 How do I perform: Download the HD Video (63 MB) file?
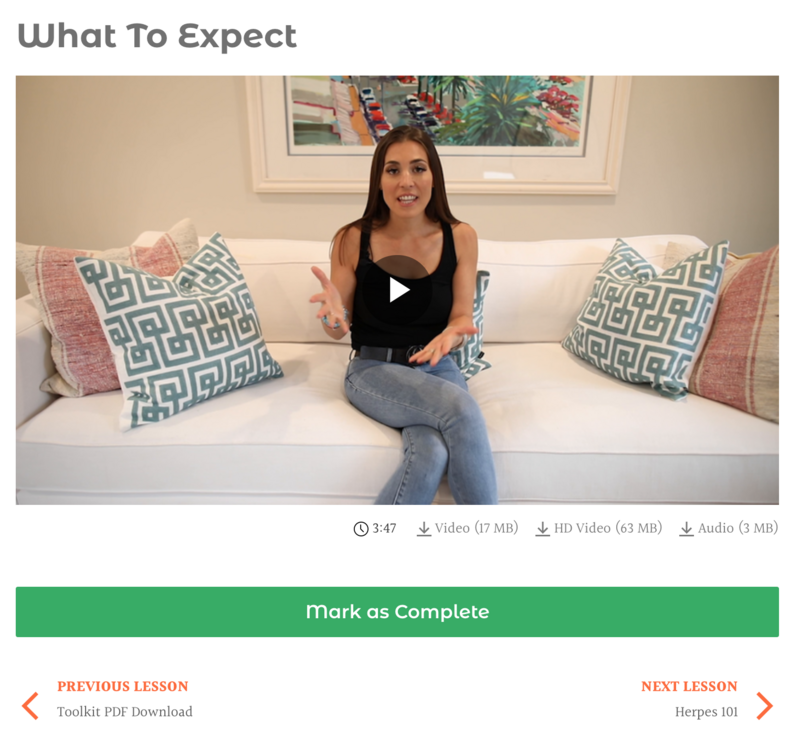tap(599, 528)
